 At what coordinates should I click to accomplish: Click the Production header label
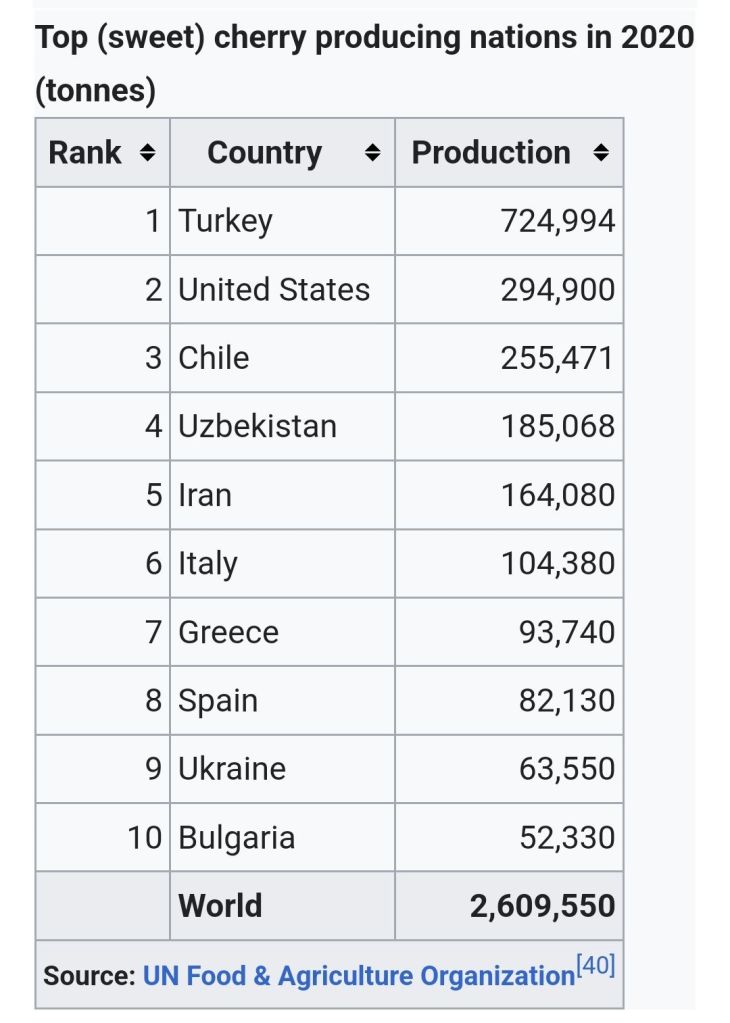[x=491, y=153]
